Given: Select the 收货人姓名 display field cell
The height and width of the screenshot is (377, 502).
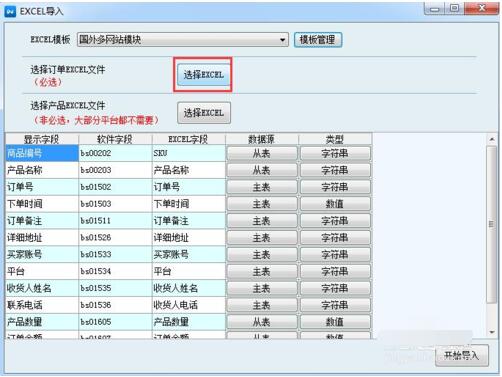Looking at the screenshot, I should pos(42,288).
